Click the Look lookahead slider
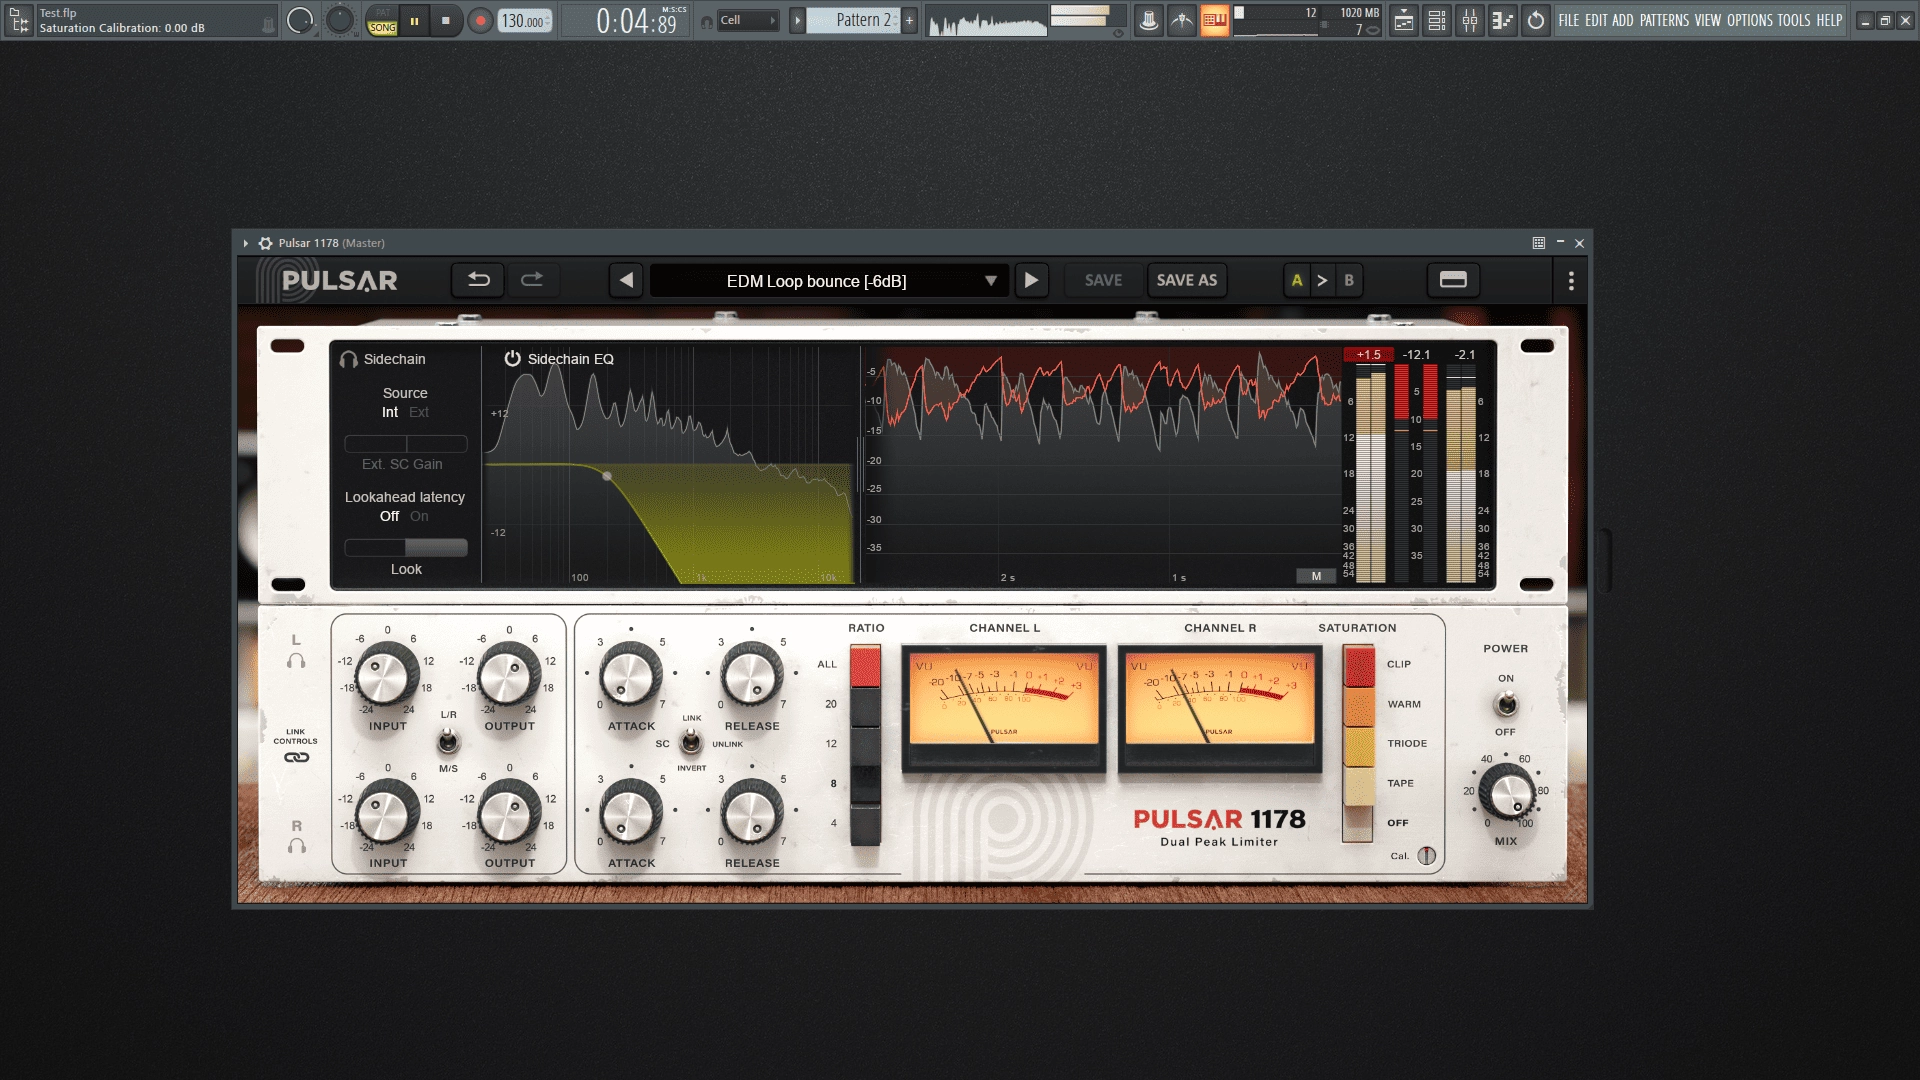Viewport: 1920px width, 1080px height. 406,547
